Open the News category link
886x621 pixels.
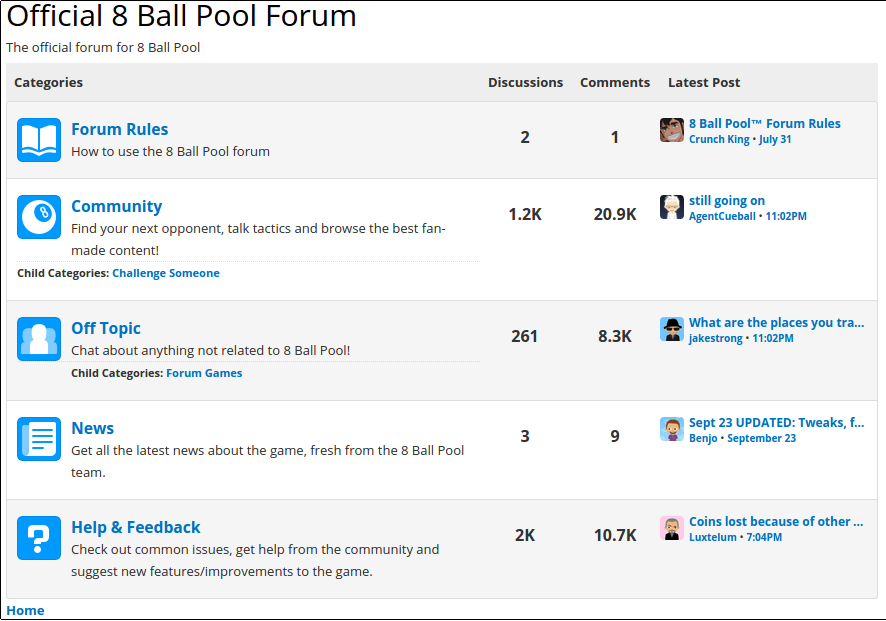click(92, 428)
